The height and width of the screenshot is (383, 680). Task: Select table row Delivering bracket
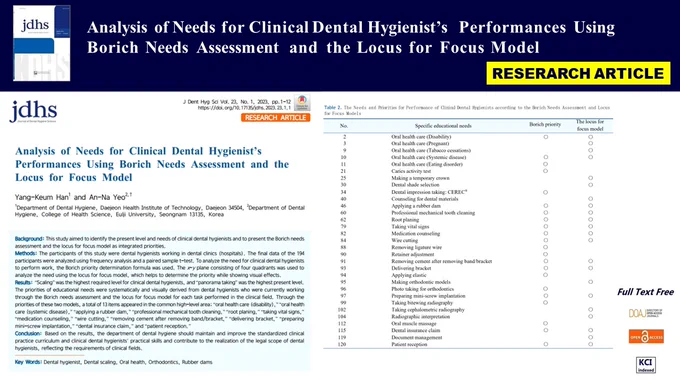468,268
